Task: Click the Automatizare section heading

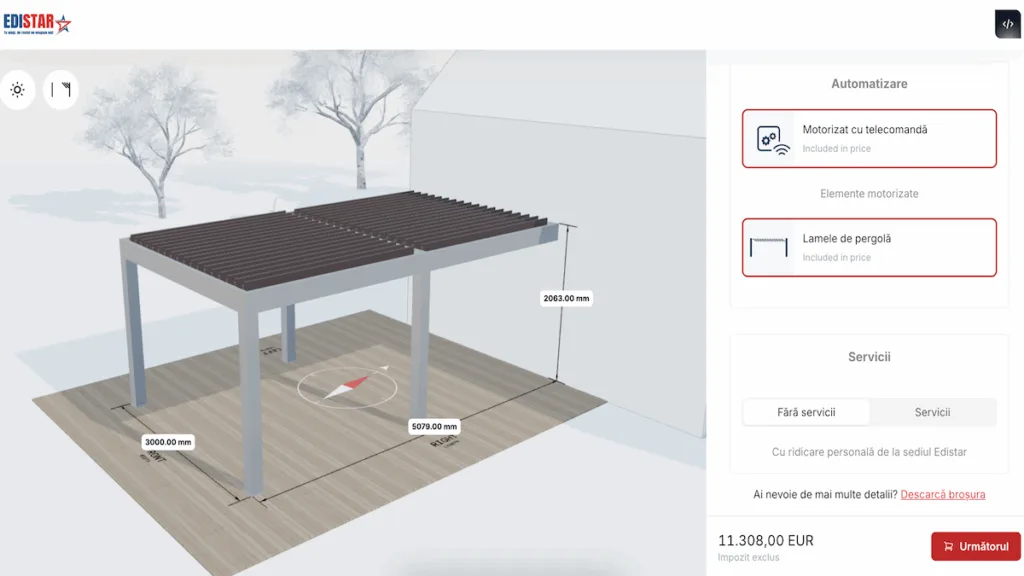Action: [x=869, y=84]
